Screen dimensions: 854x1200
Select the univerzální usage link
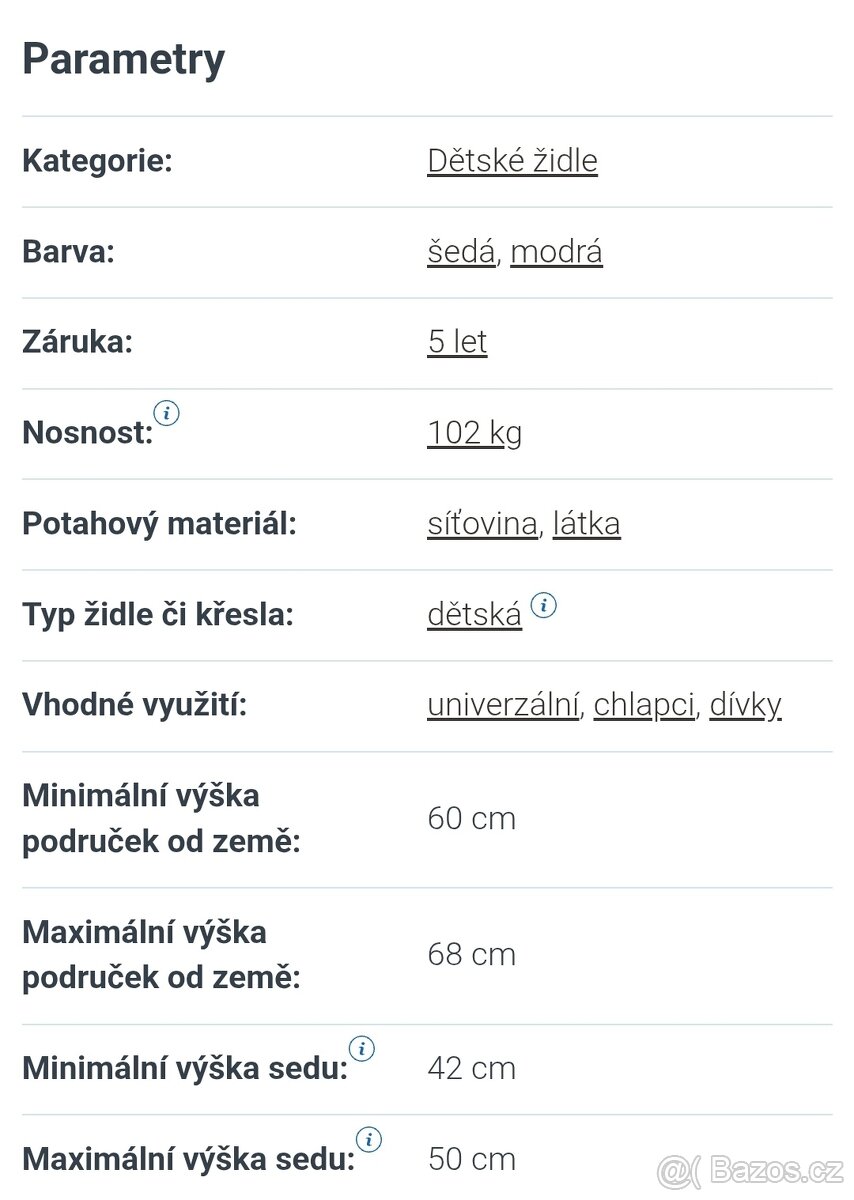503,704
